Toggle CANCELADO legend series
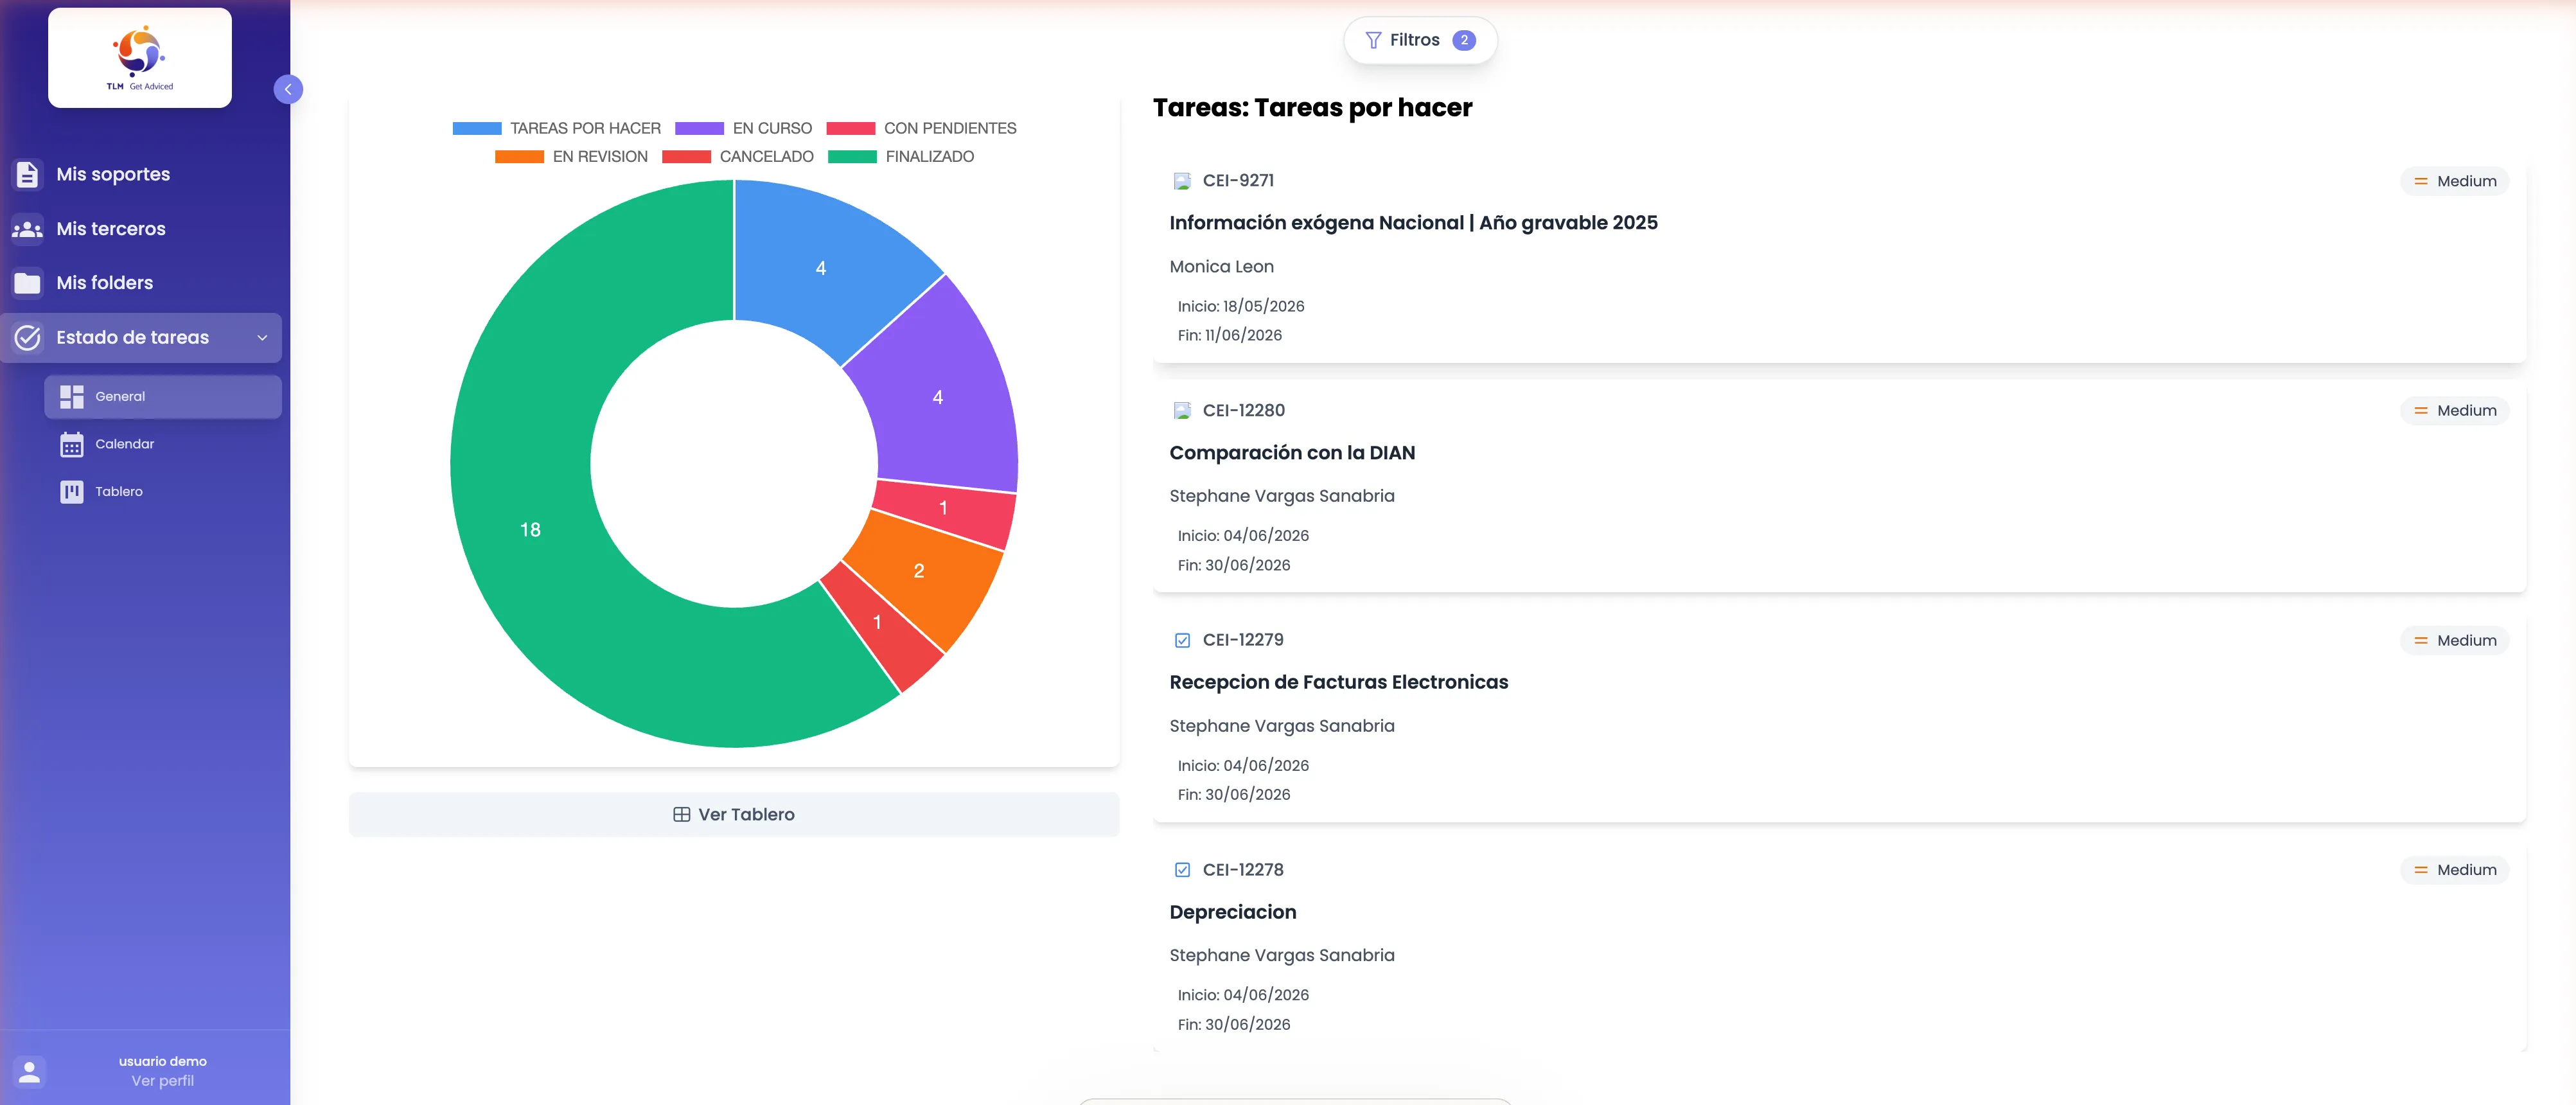Image resolution: width=2576 pixels, height=1105 pixels. 738,157
